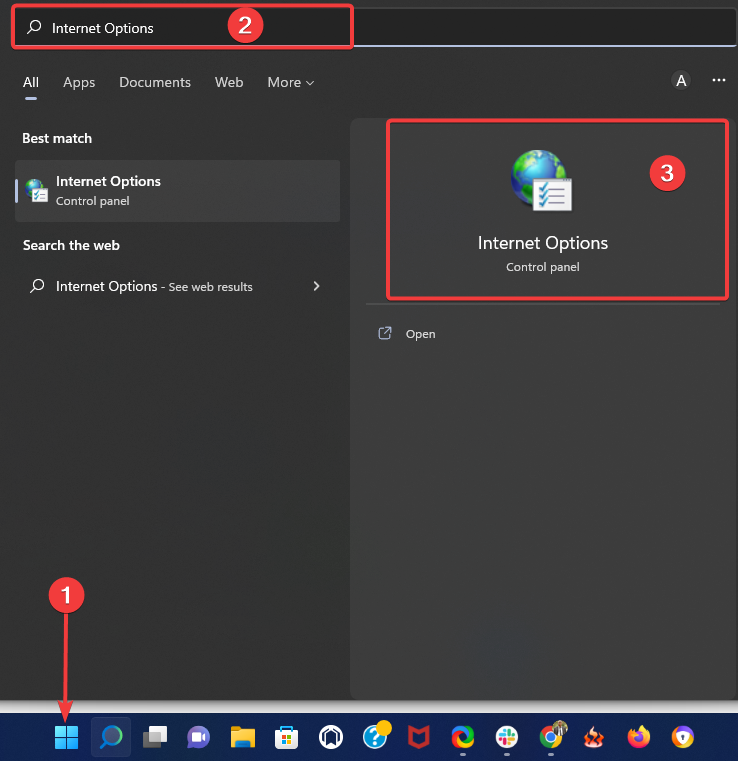Select the Web filter tab
This screenshot has height=761, width=738.
click(229, 82)
